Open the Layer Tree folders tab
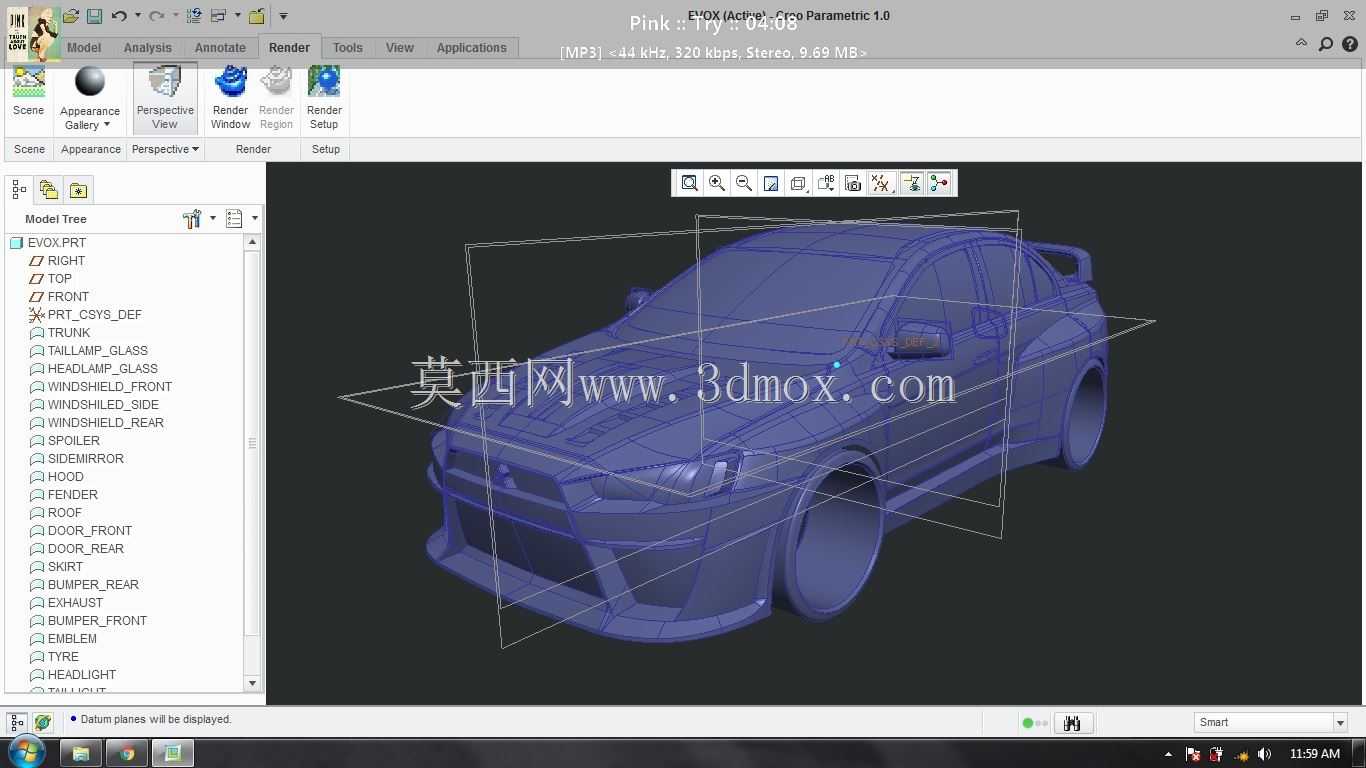1366x768 pixels. 48,190
